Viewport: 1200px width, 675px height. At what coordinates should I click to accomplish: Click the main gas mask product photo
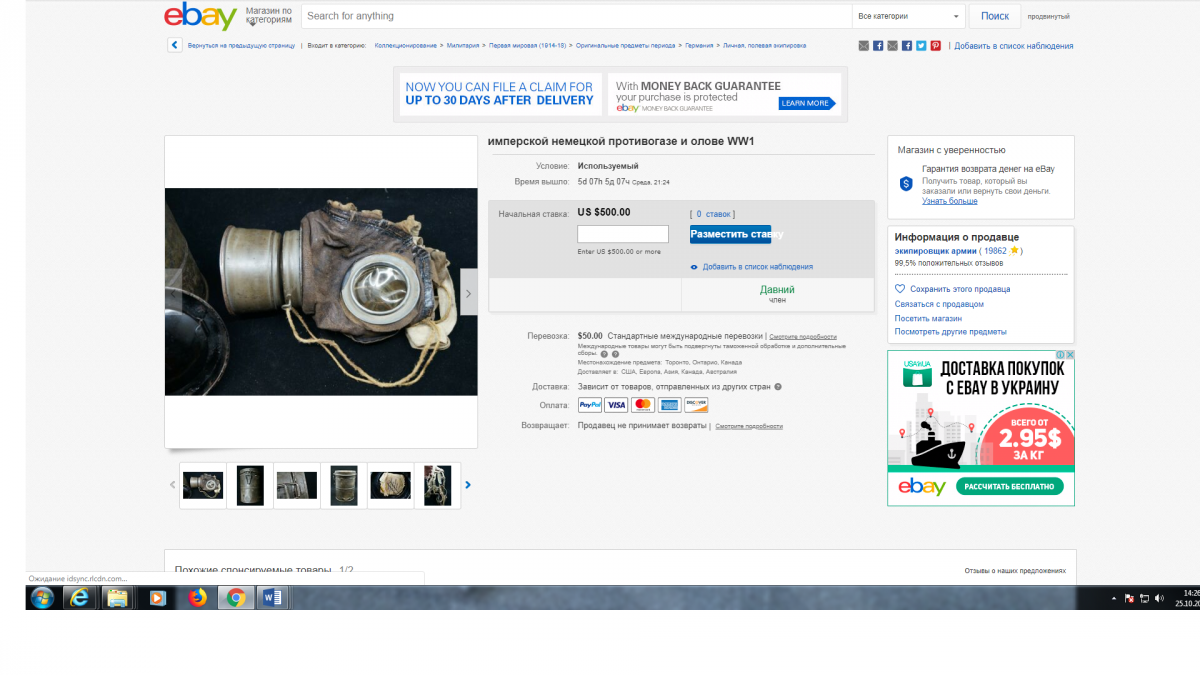[x=321, y=292]
